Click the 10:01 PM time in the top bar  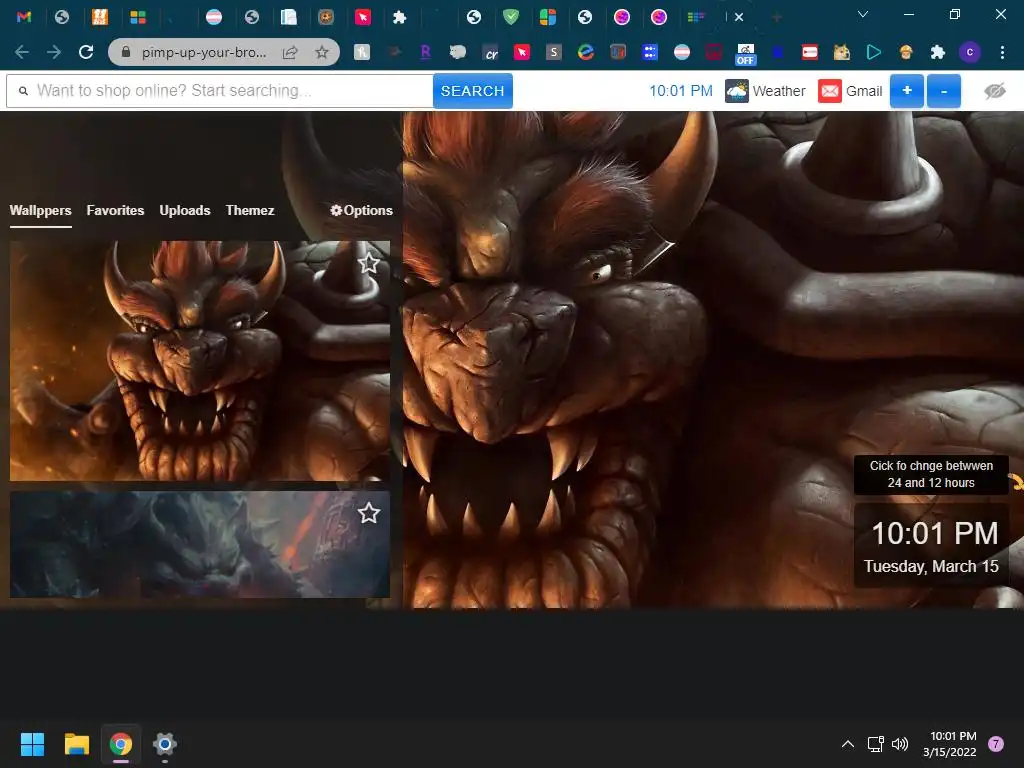coord(680,91)
